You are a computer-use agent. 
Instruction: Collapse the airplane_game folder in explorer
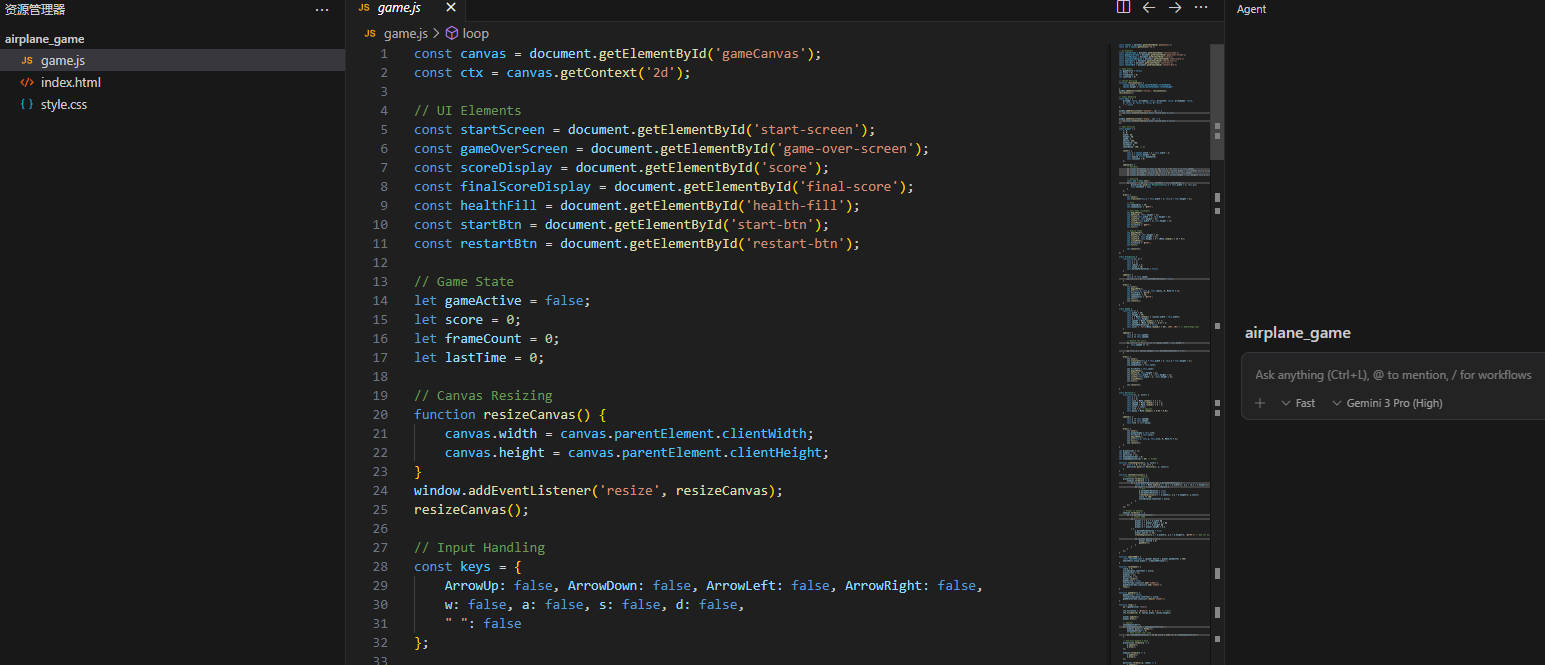tap(45, 39)
